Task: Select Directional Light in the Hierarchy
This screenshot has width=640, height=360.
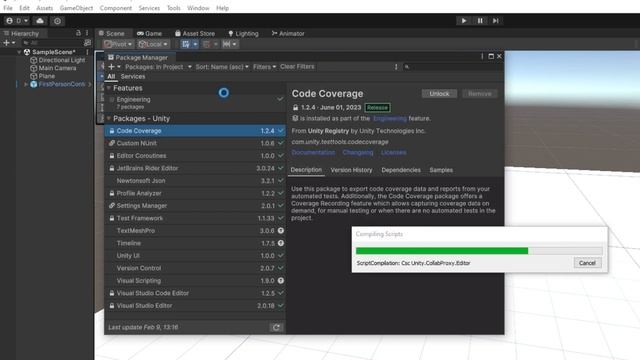Action: click(x=62, y=60)
